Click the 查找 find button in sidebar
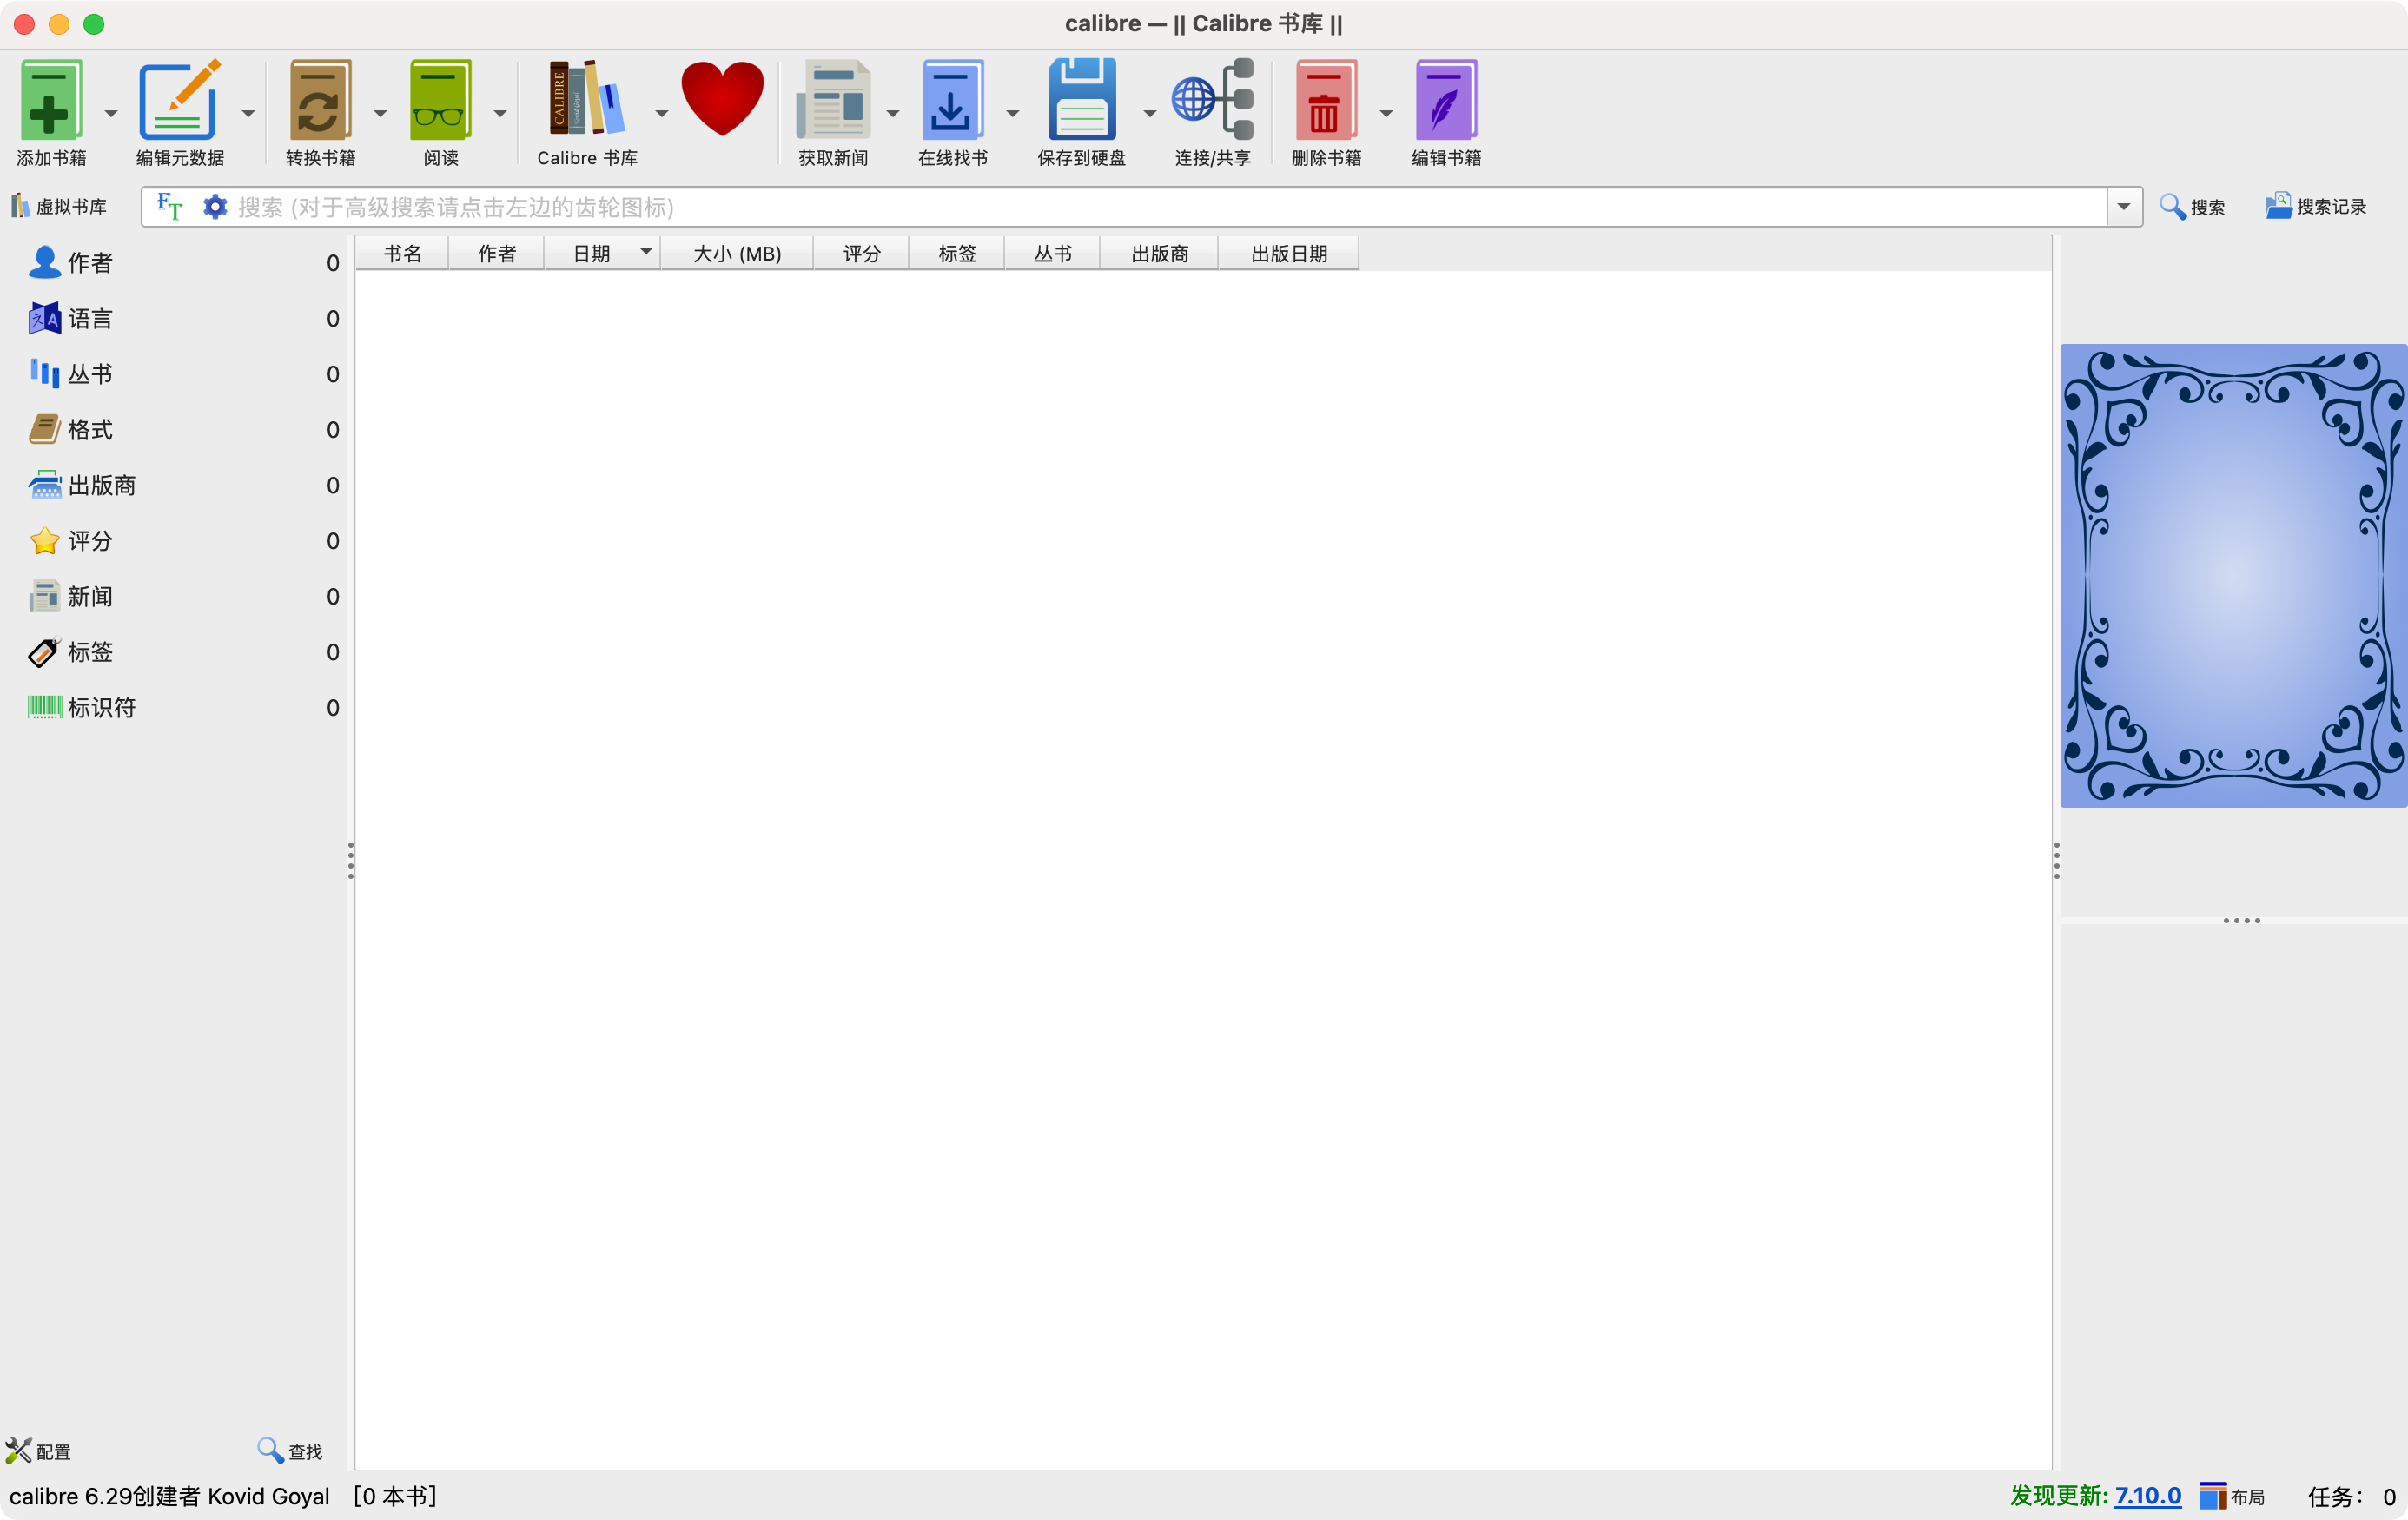 point(290,1451)
